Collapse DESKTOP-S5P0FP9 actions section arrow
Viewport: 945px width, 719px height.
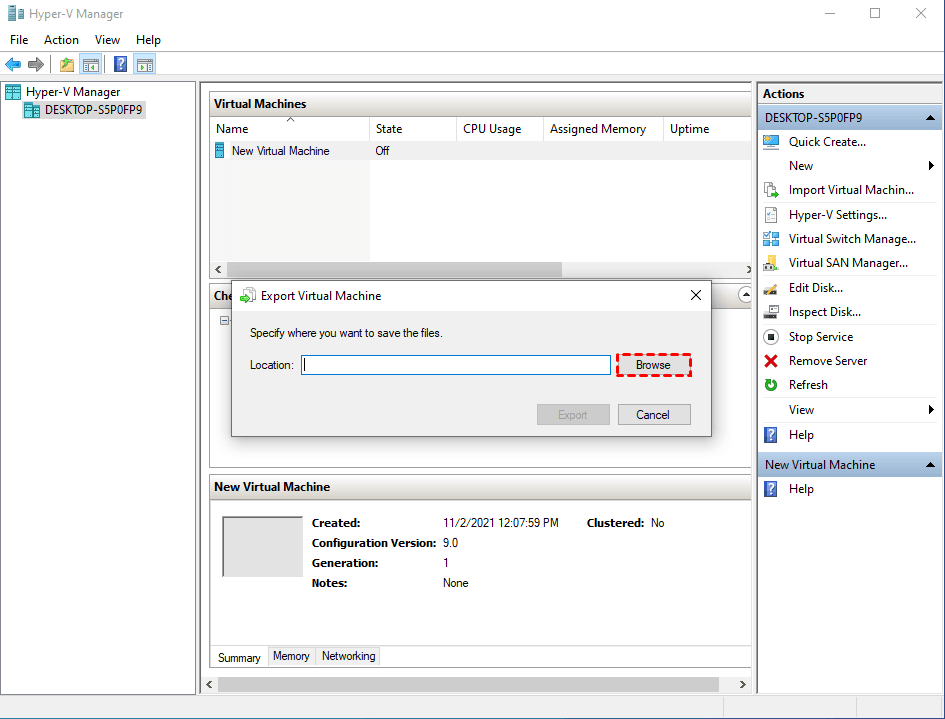pos(930,118)
